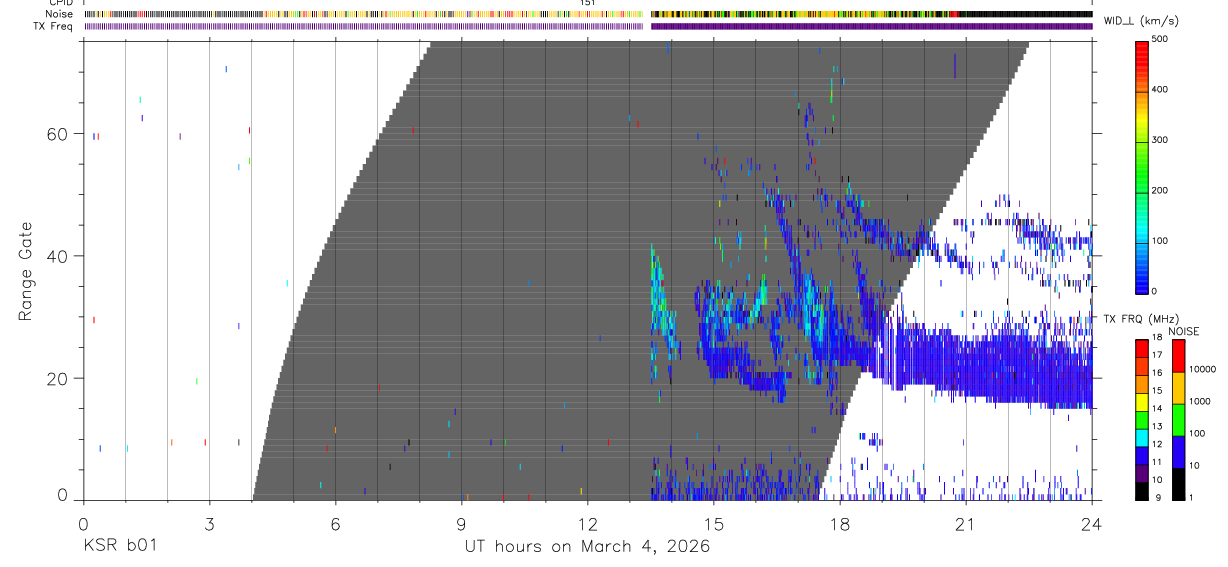The width and height of the screenshot is (1228, 567).
Task: Click the 21 tick label on UT hours axis
Action: coord(966,524)
